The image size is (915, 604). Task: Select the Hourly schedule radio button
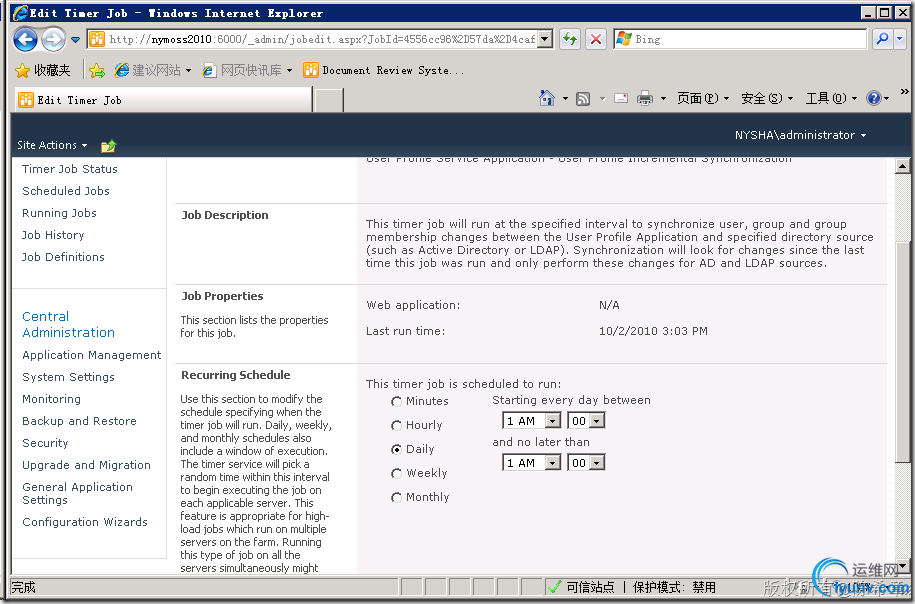point(396,425)
